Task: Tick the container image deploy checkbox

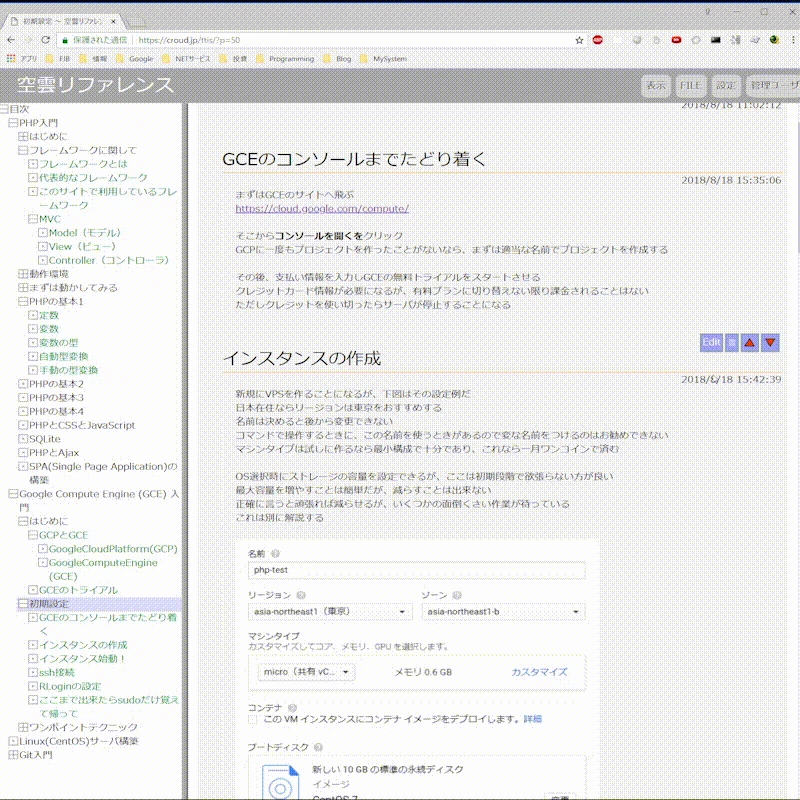Action: [253, 719]
